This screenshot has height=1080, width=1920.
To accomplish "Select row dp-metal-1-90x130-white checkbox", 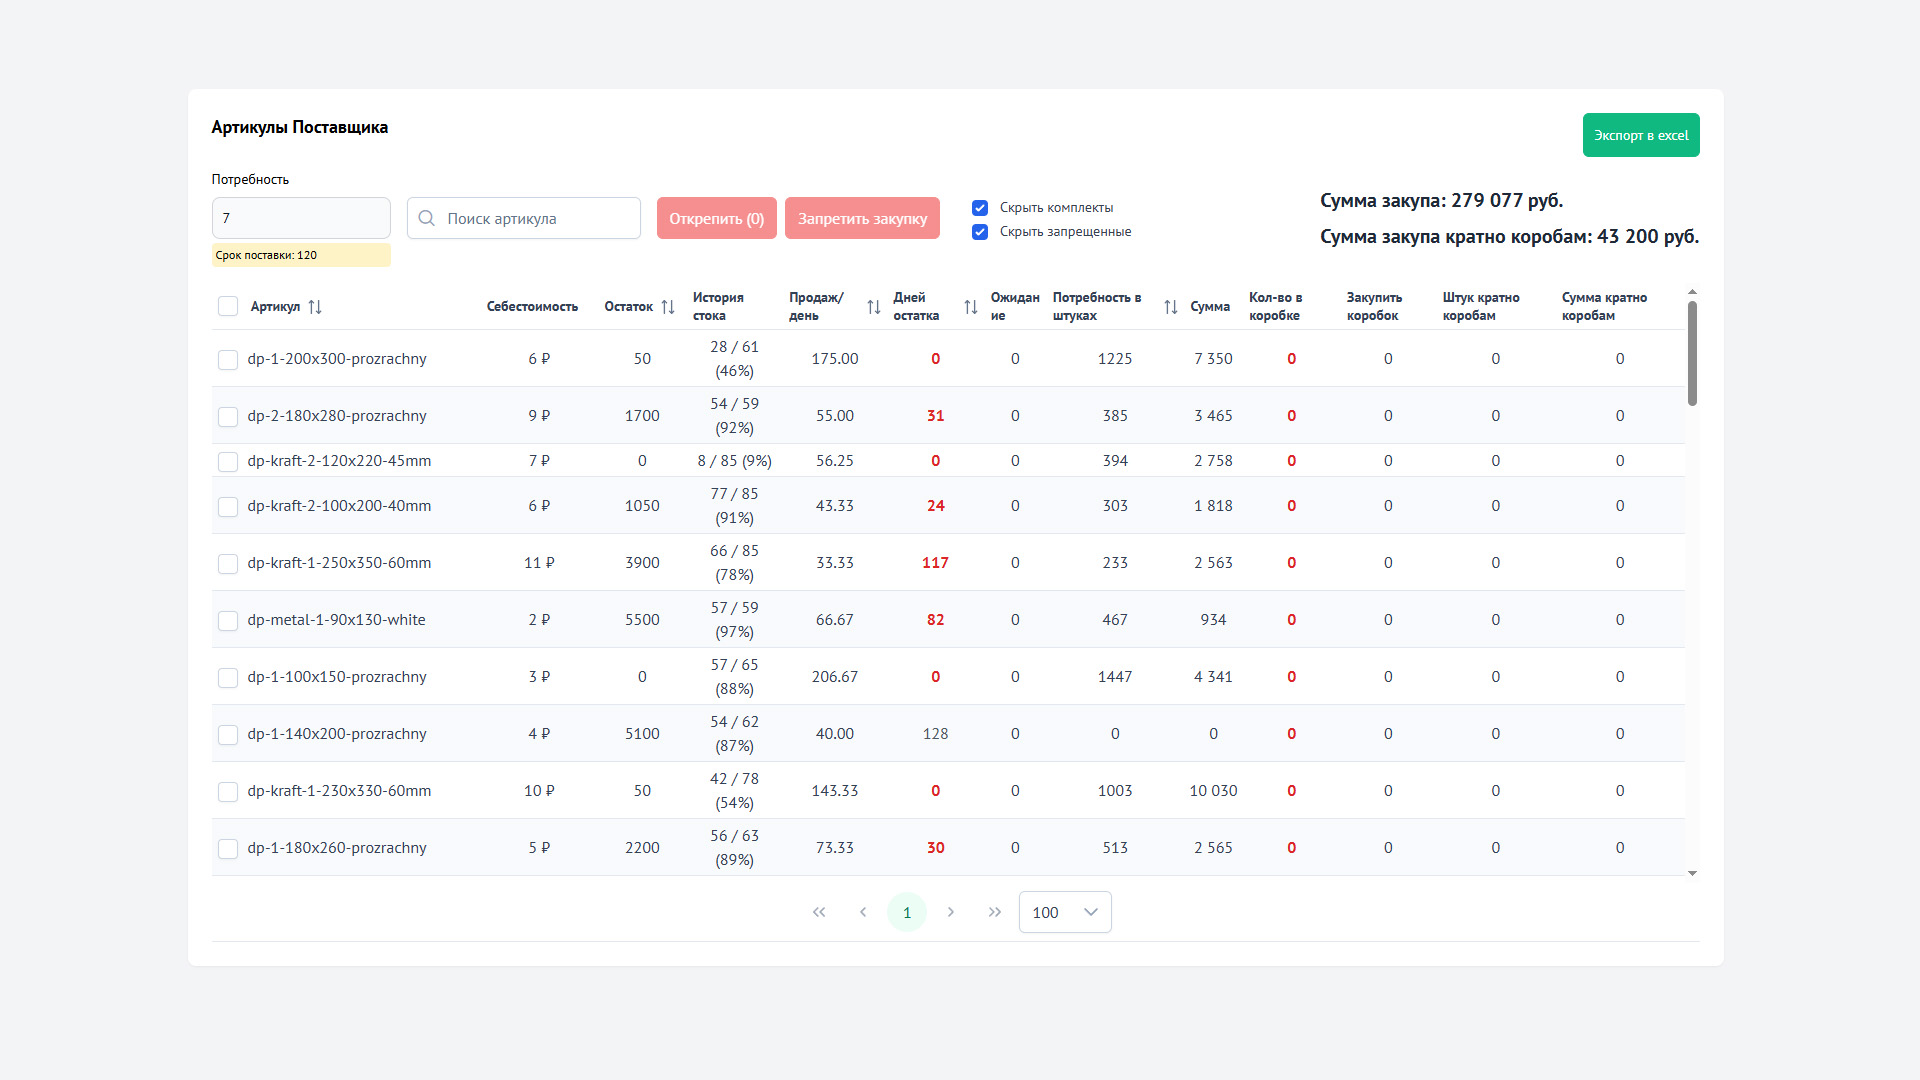I will (228, 621).
